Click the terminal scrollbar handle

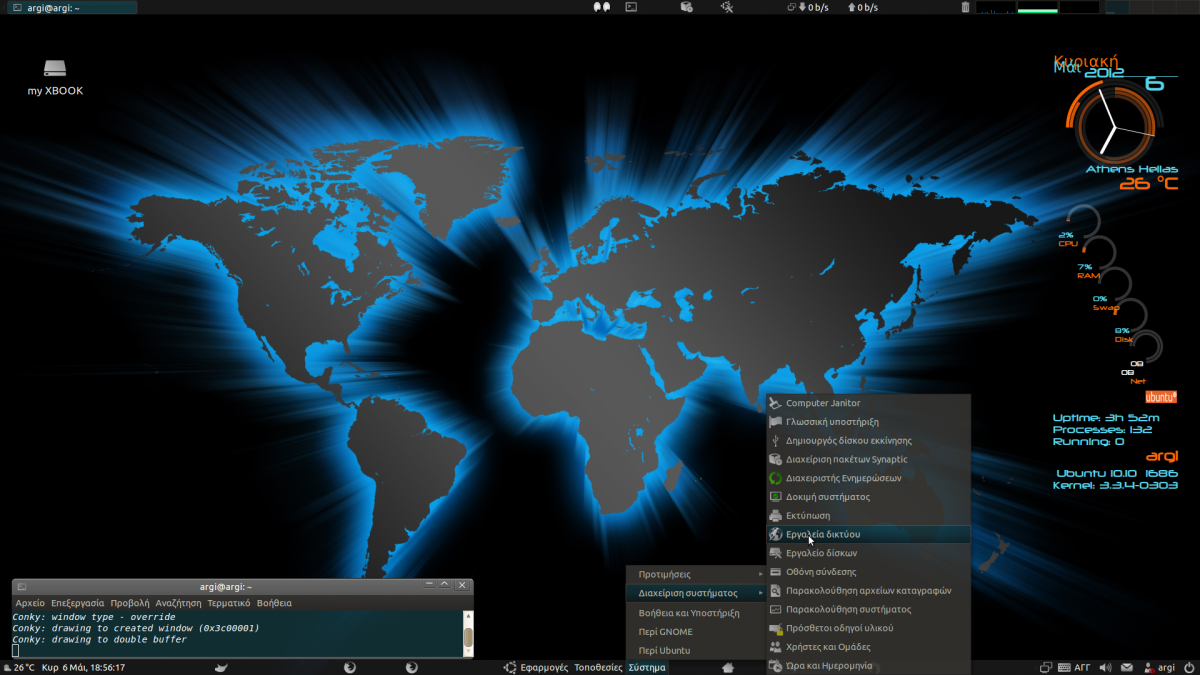coord(468,638)
